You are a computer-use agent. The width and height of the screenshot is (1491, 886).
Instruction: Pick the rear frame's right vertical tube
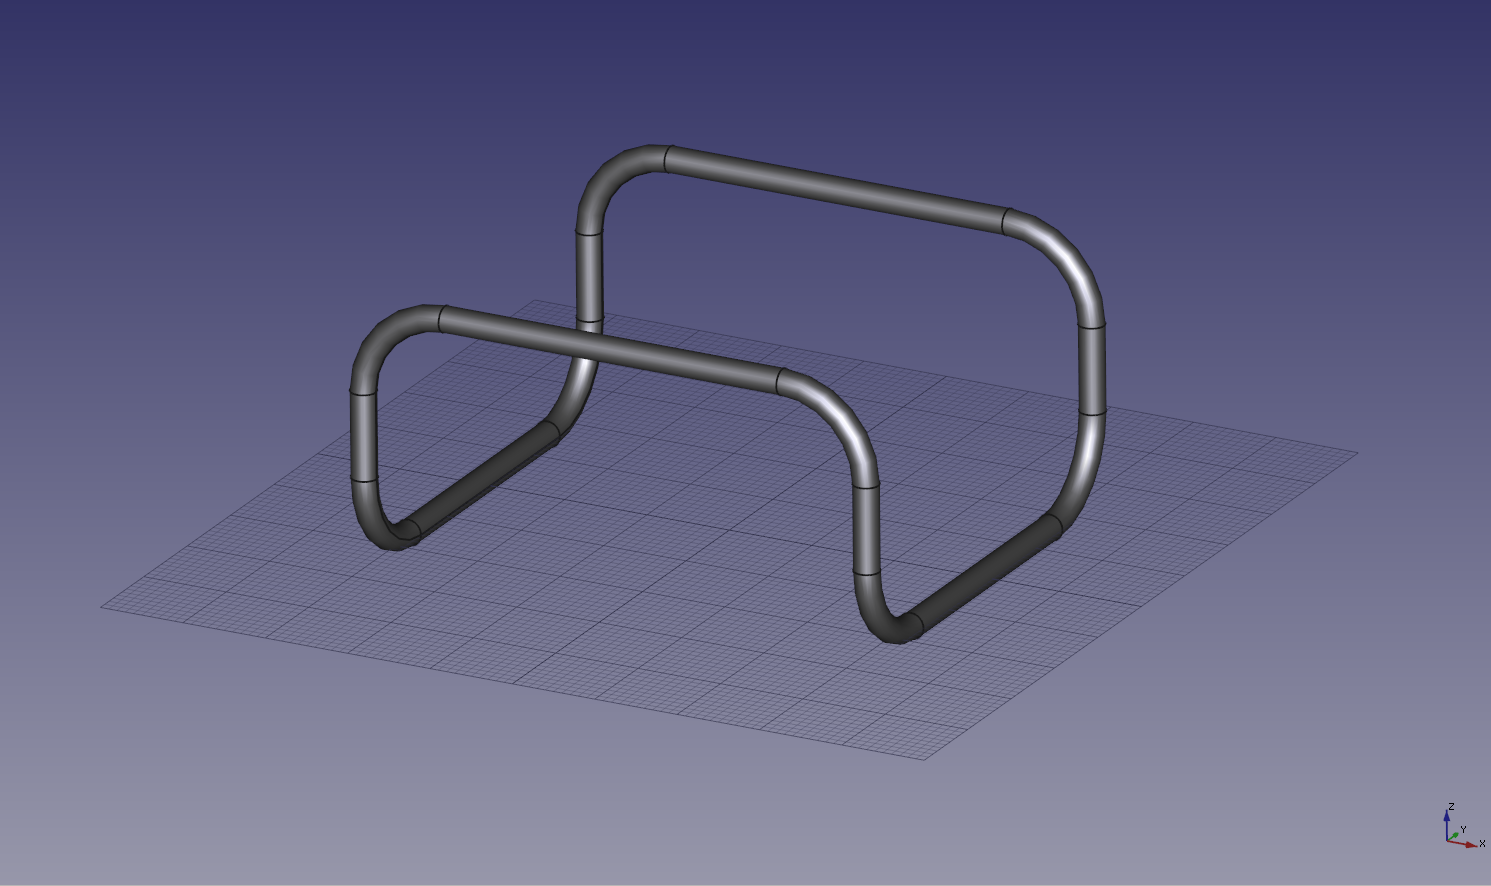pyautogui.click(x=1092, y=370)
